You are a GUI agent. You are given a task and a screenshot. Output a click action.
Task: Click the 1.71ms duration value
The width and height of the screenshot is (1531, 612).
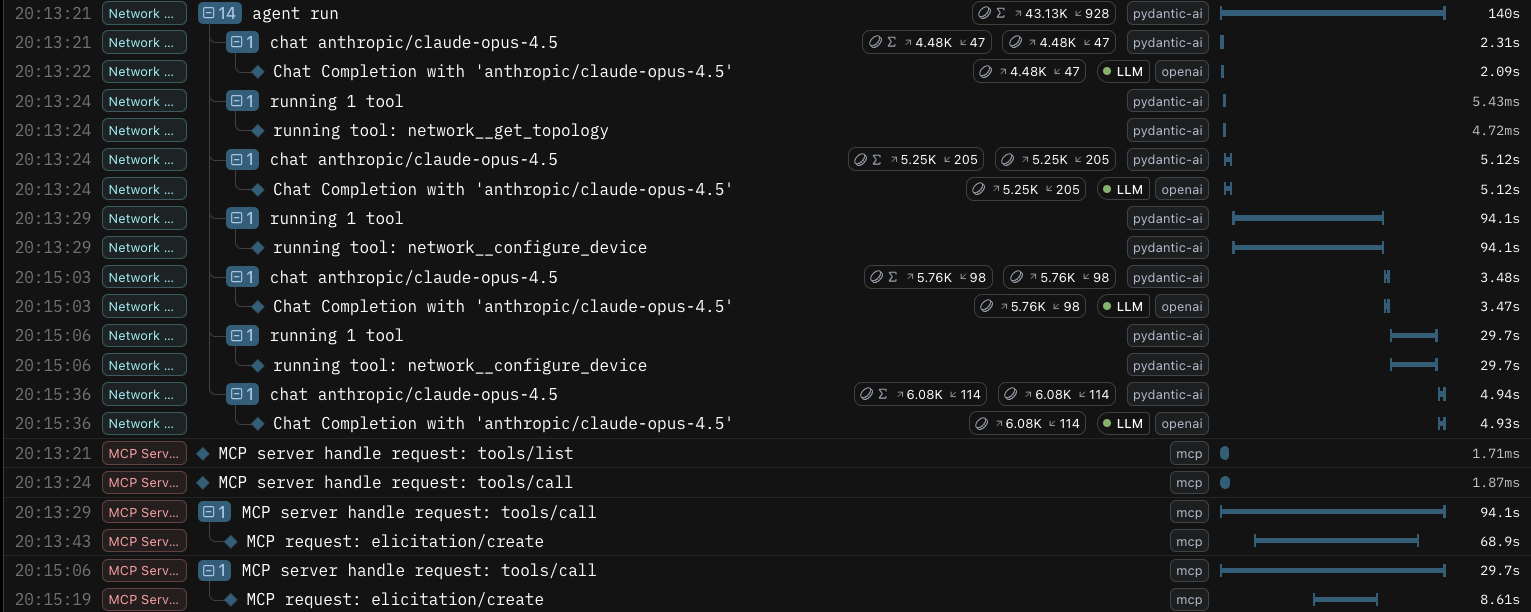point(1496,453)
